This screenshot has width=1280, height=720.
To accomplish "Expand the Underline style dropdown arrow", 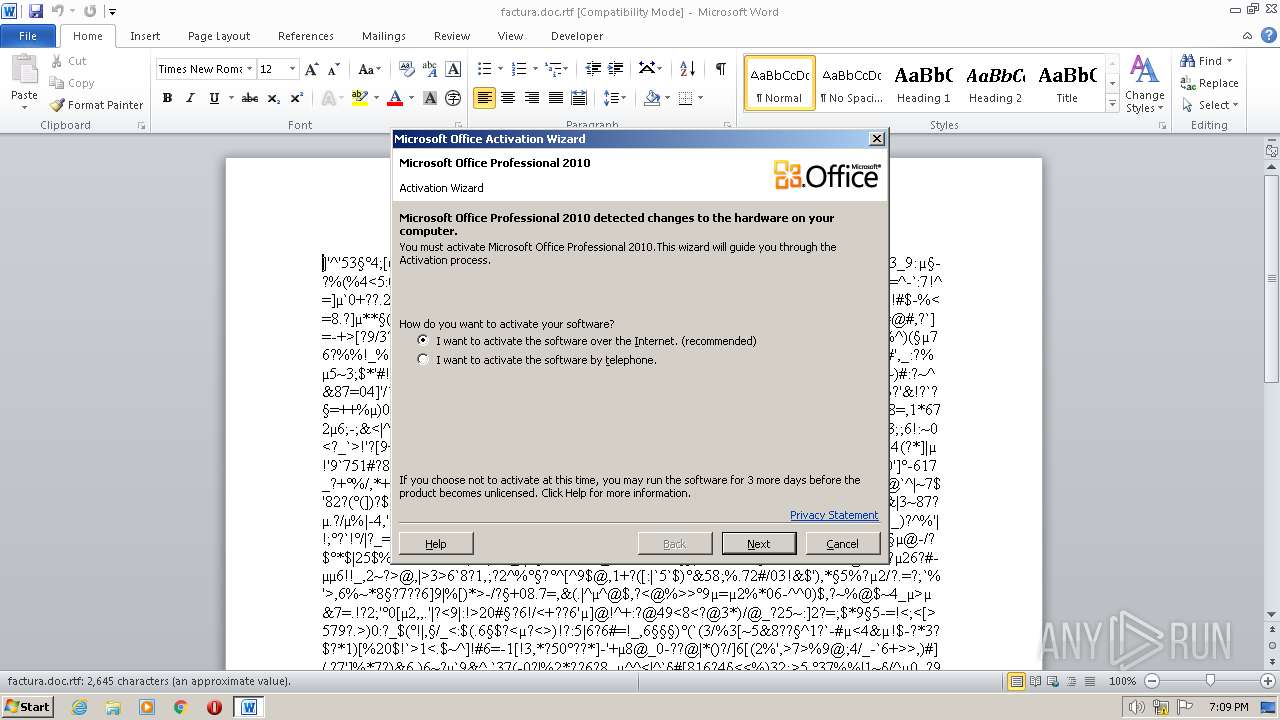I will click(230, 98).
